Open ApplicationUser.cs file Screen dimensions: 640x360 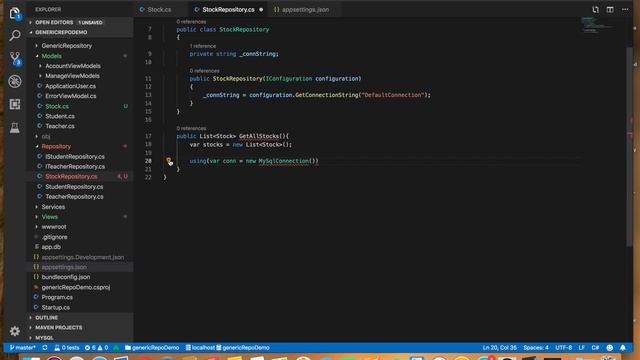coord(70,86)
